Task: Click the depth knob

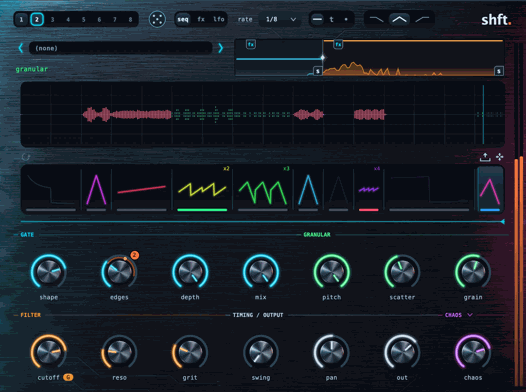Action: tap(190, 271)
